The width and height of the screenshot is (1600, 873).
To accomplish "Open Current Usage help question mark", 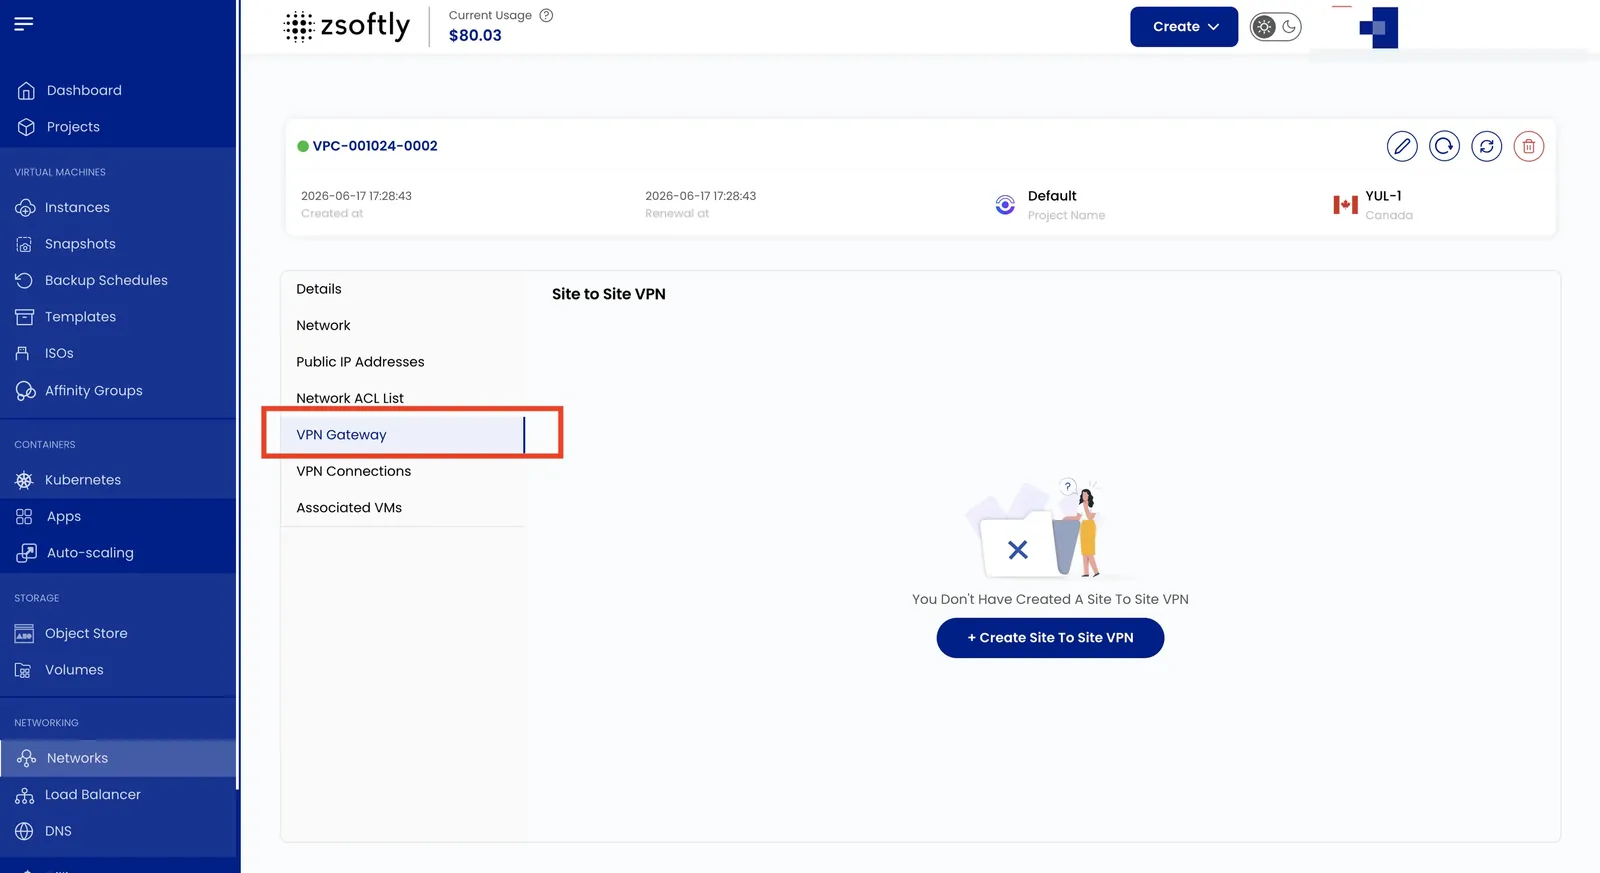I will coord(546,15).
